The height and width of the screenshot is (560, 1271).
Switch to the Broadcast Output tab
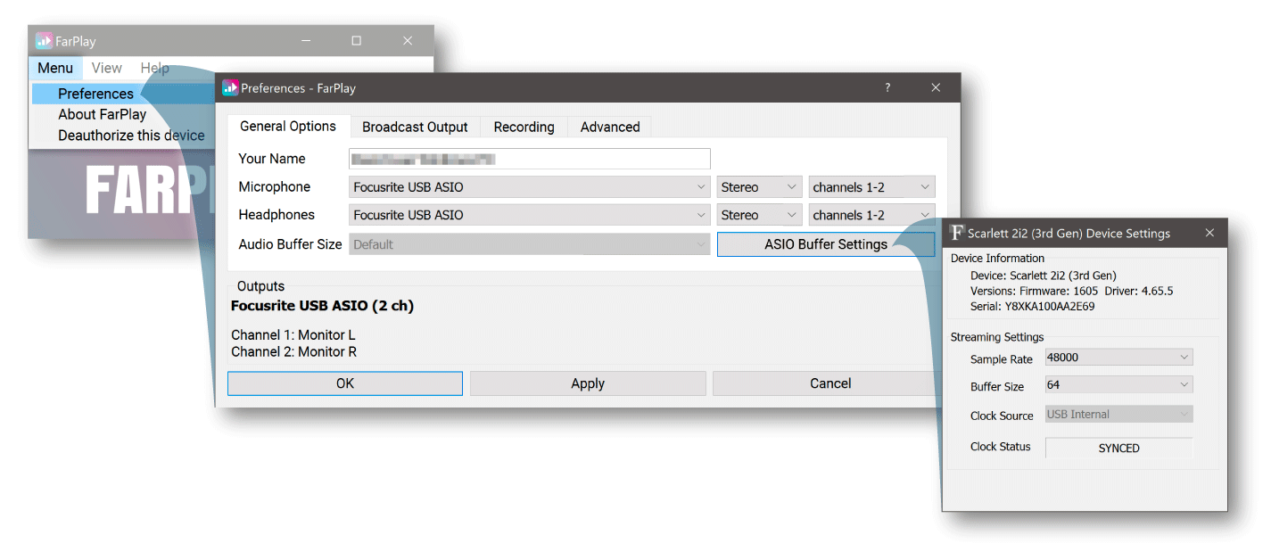pyautogui.click(x=414, y=127)
